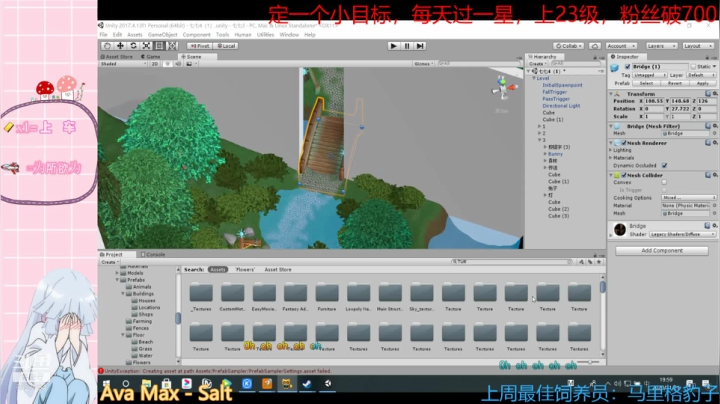
Task: Open Transform component help book icon
Action: [x=708, y=94]
